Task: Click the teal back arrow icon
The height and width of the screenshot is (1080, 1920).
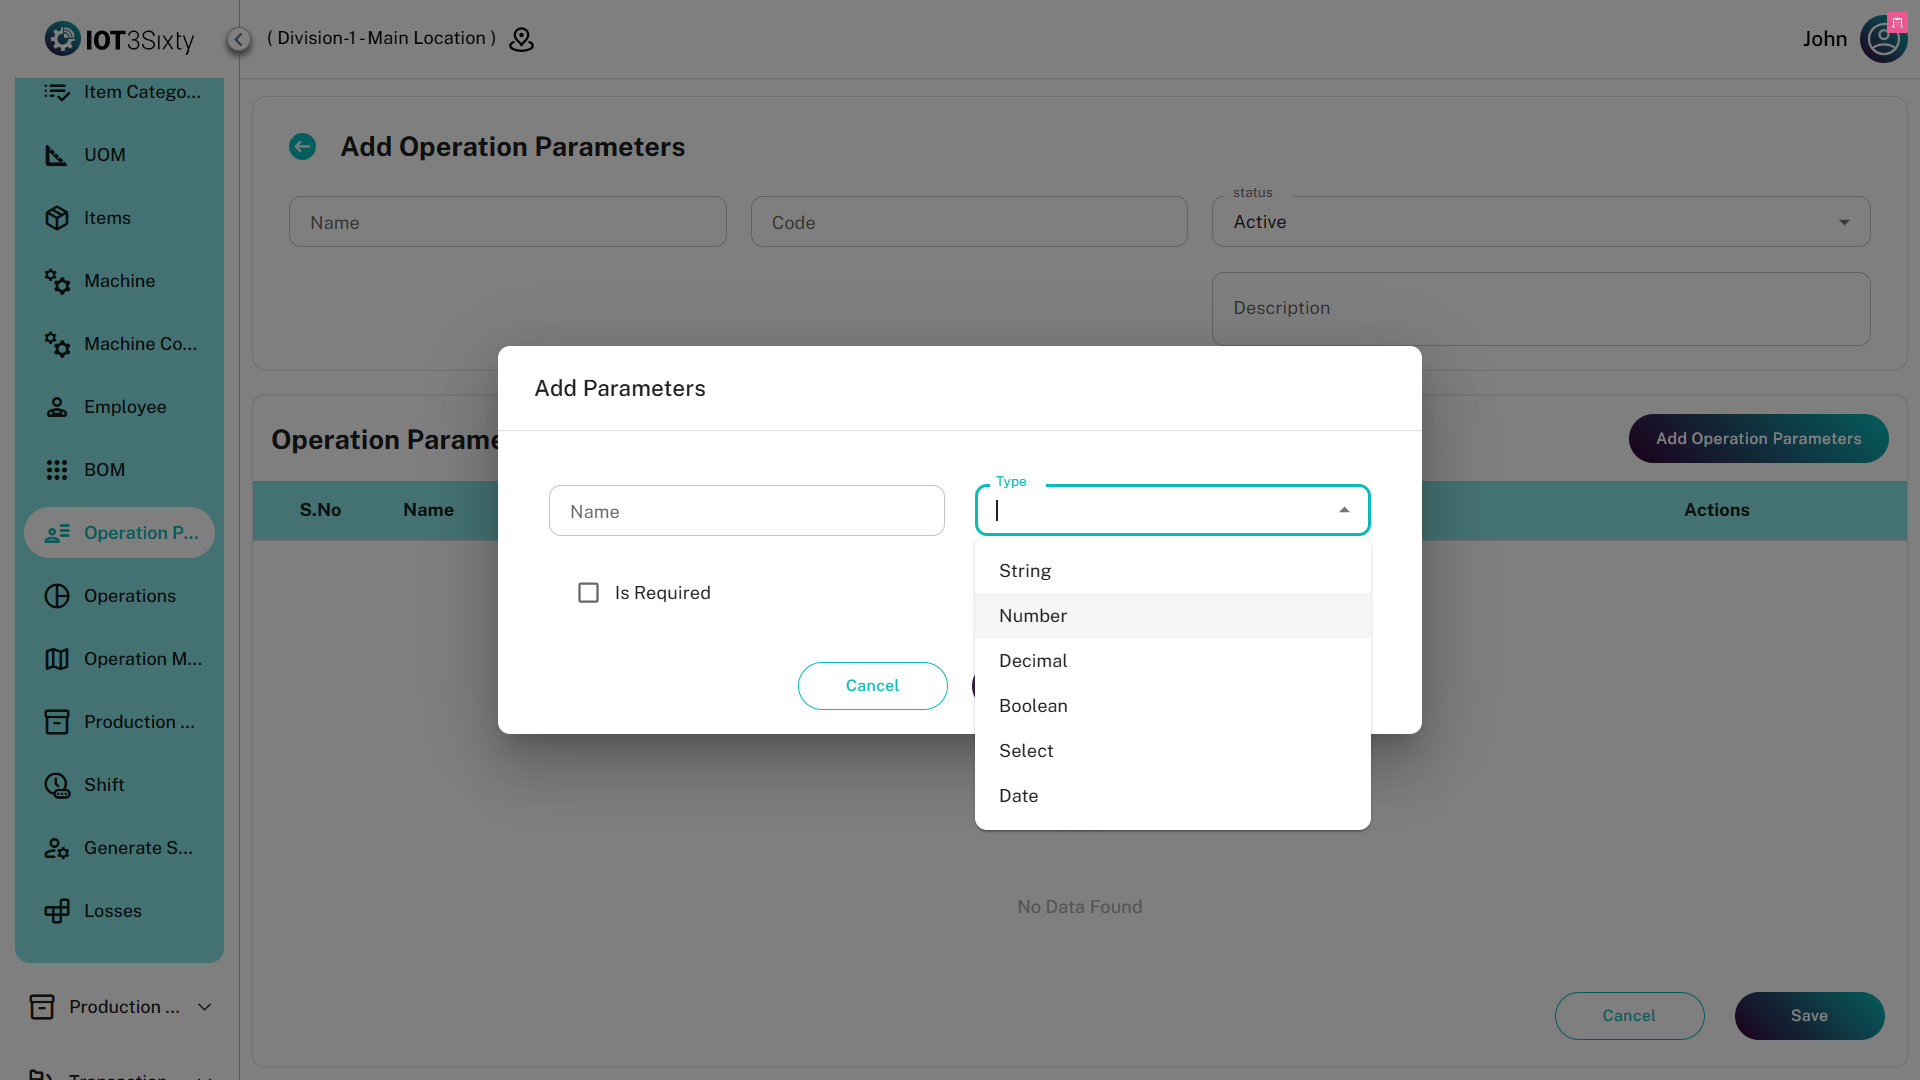Action: pos(302,147)
